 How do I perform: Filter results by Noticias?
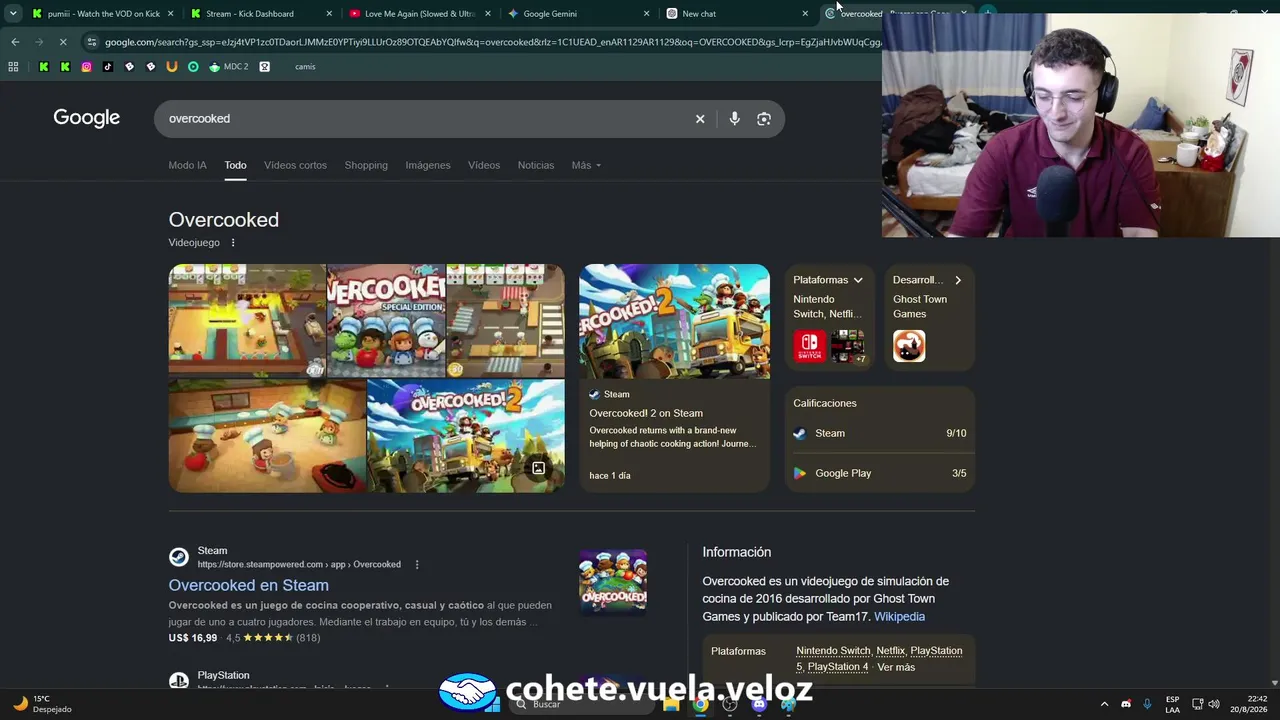click(536, 165)
